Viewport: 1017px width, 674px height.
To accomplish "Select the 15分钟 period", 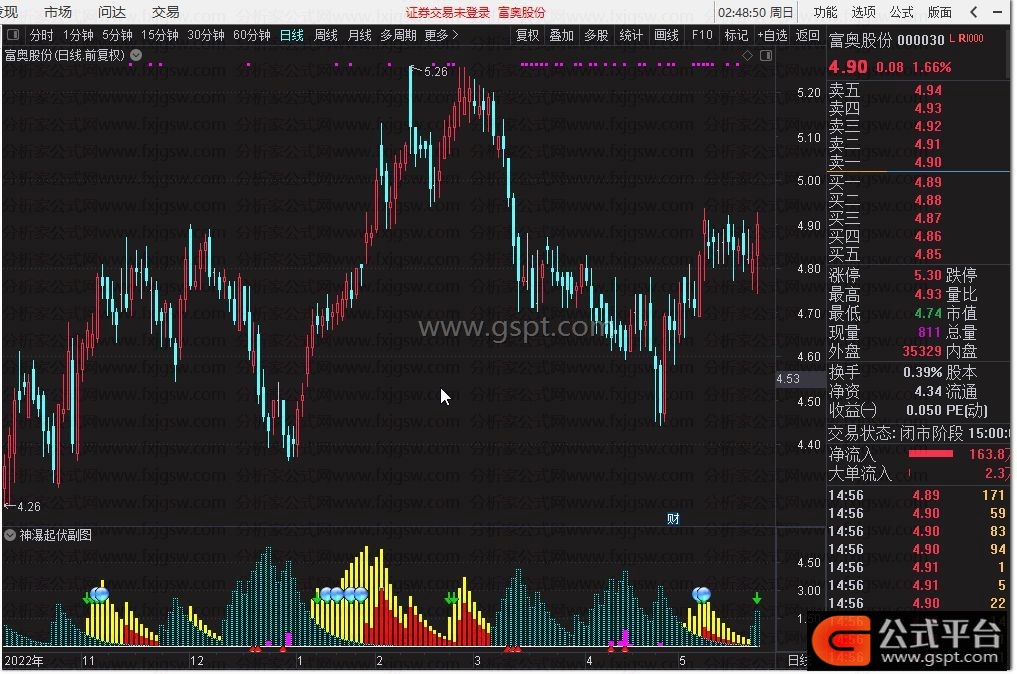I will [160, 35].
